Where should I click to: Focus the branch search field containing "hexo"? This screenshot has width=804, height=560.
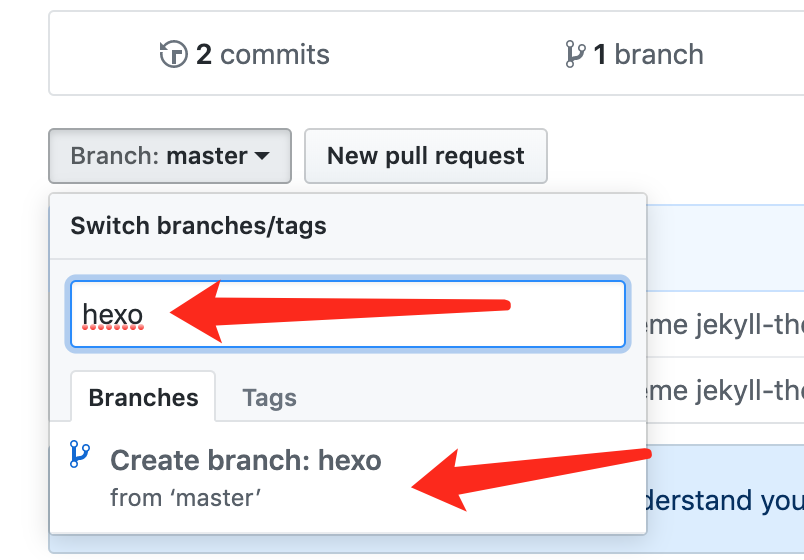[x=347, y=315]
